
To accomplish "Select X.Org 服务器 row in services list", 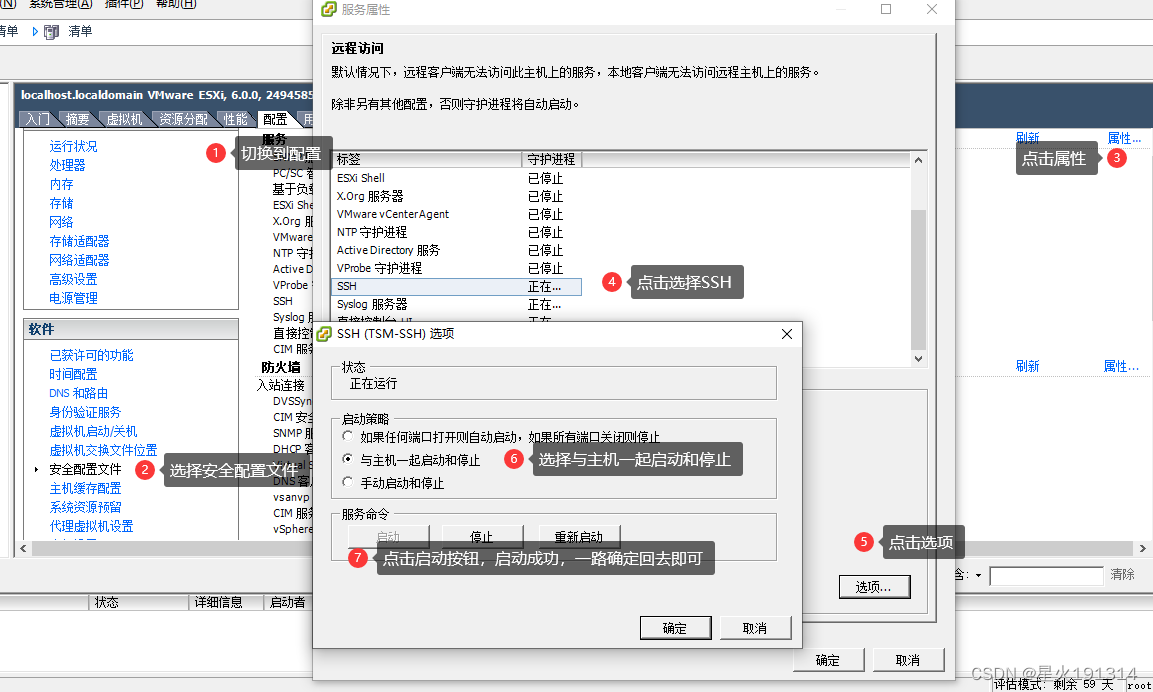I will (x=457, y=196).
